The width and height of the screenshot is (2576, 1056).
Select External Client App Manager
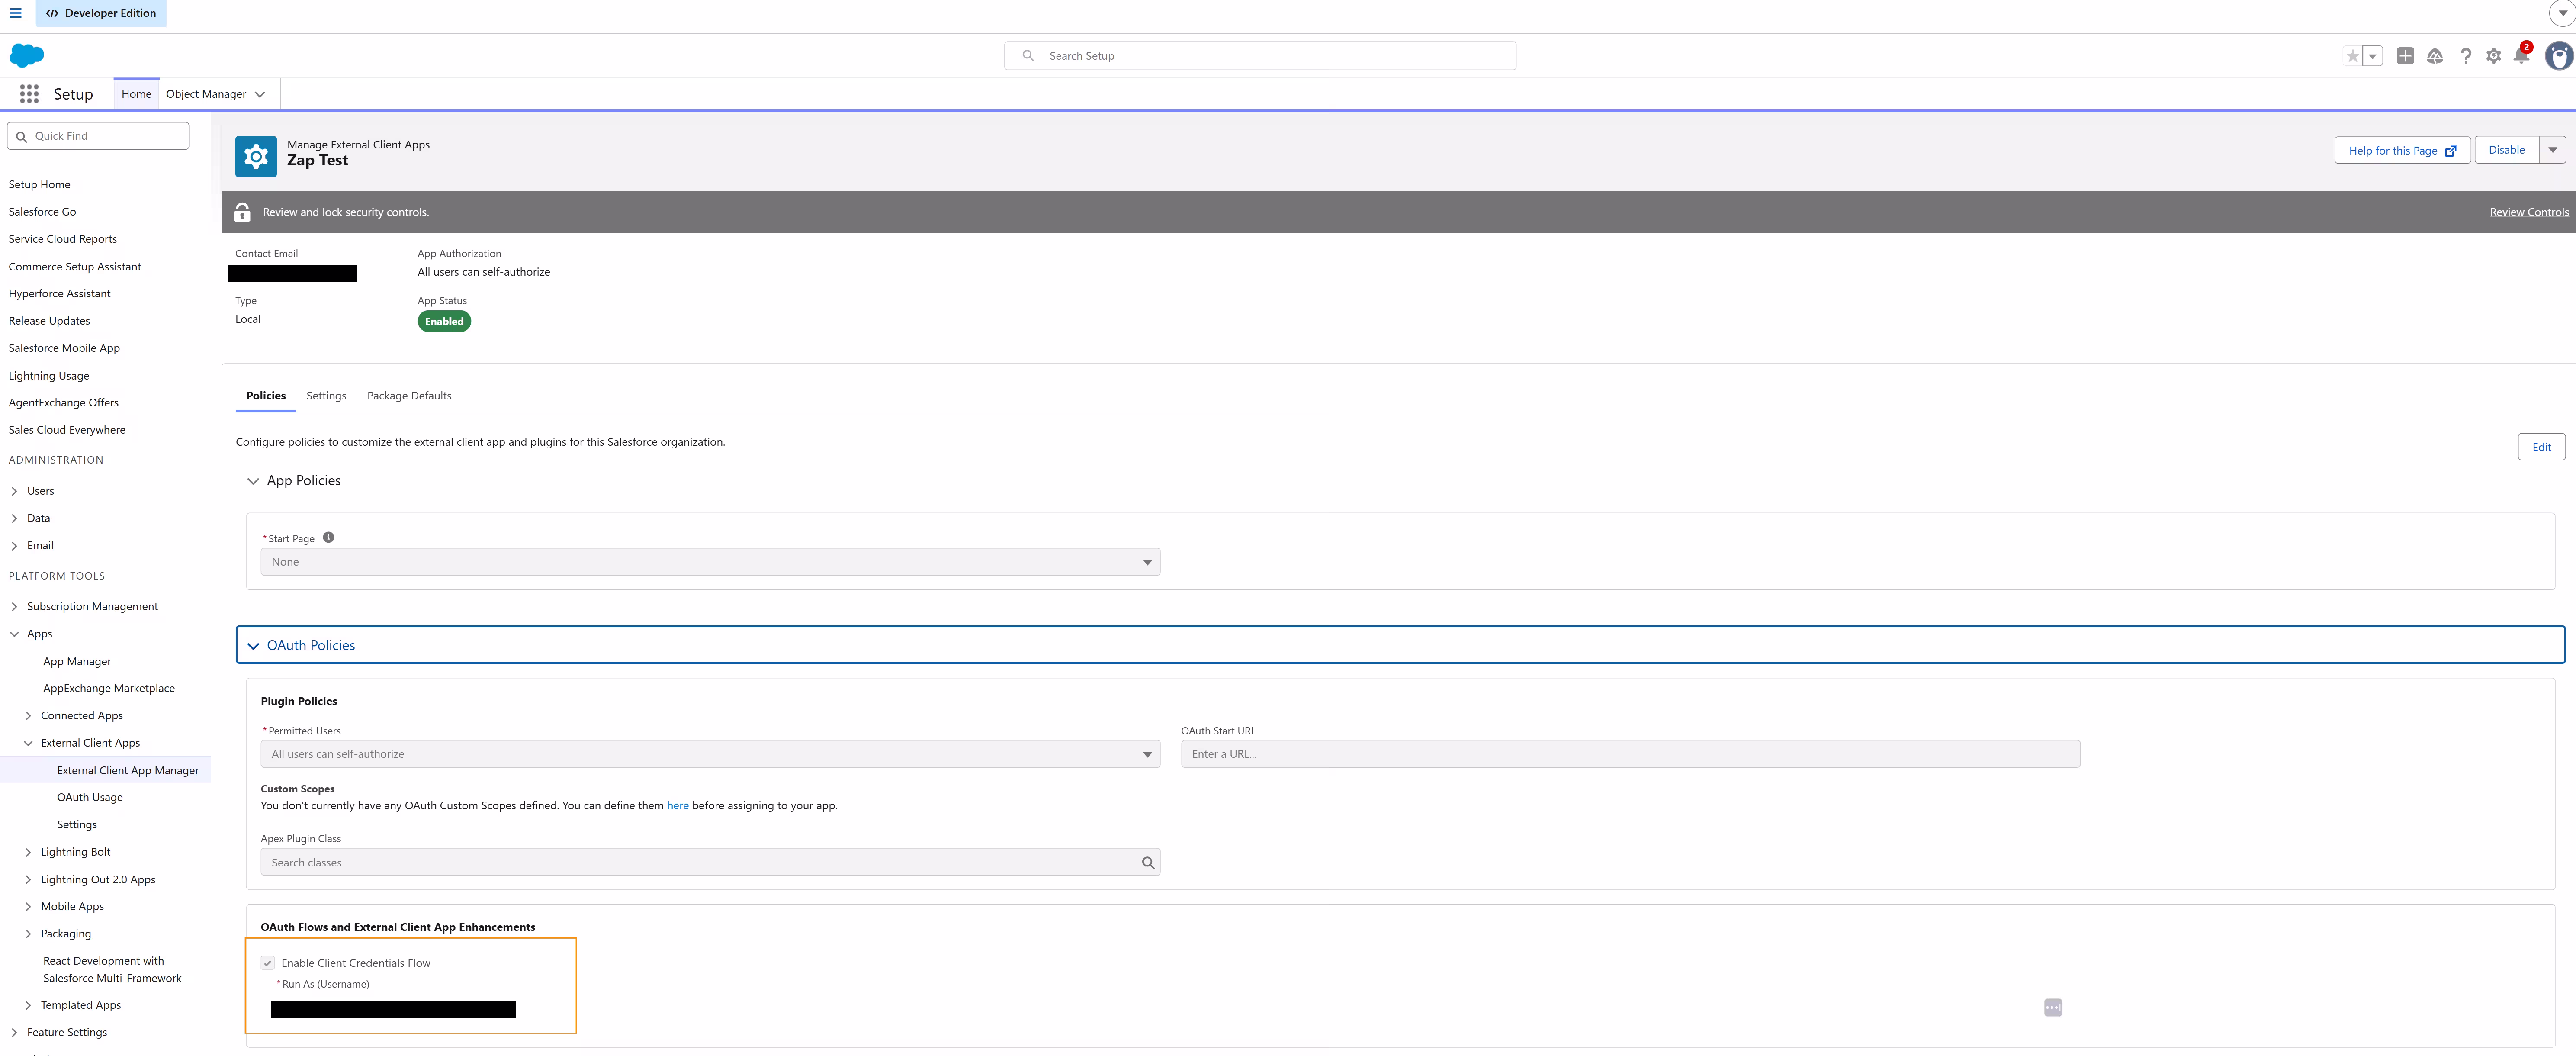pos(128,771)
